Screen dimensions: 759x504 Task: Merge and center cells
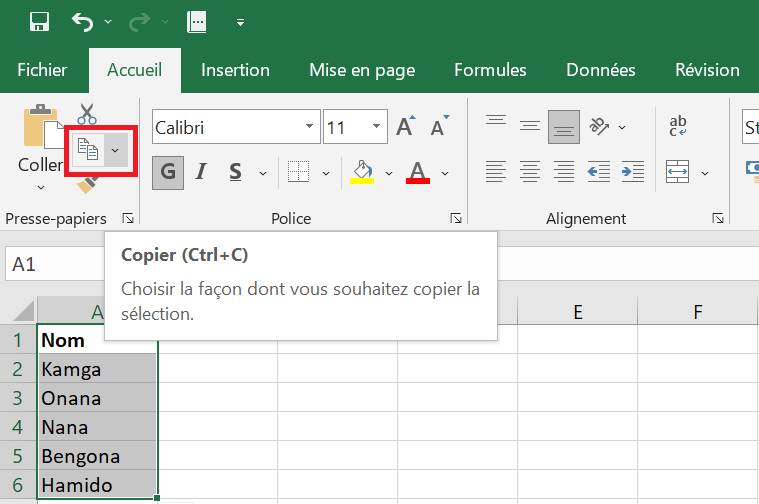pyautogui.click(x=677, y=172)
